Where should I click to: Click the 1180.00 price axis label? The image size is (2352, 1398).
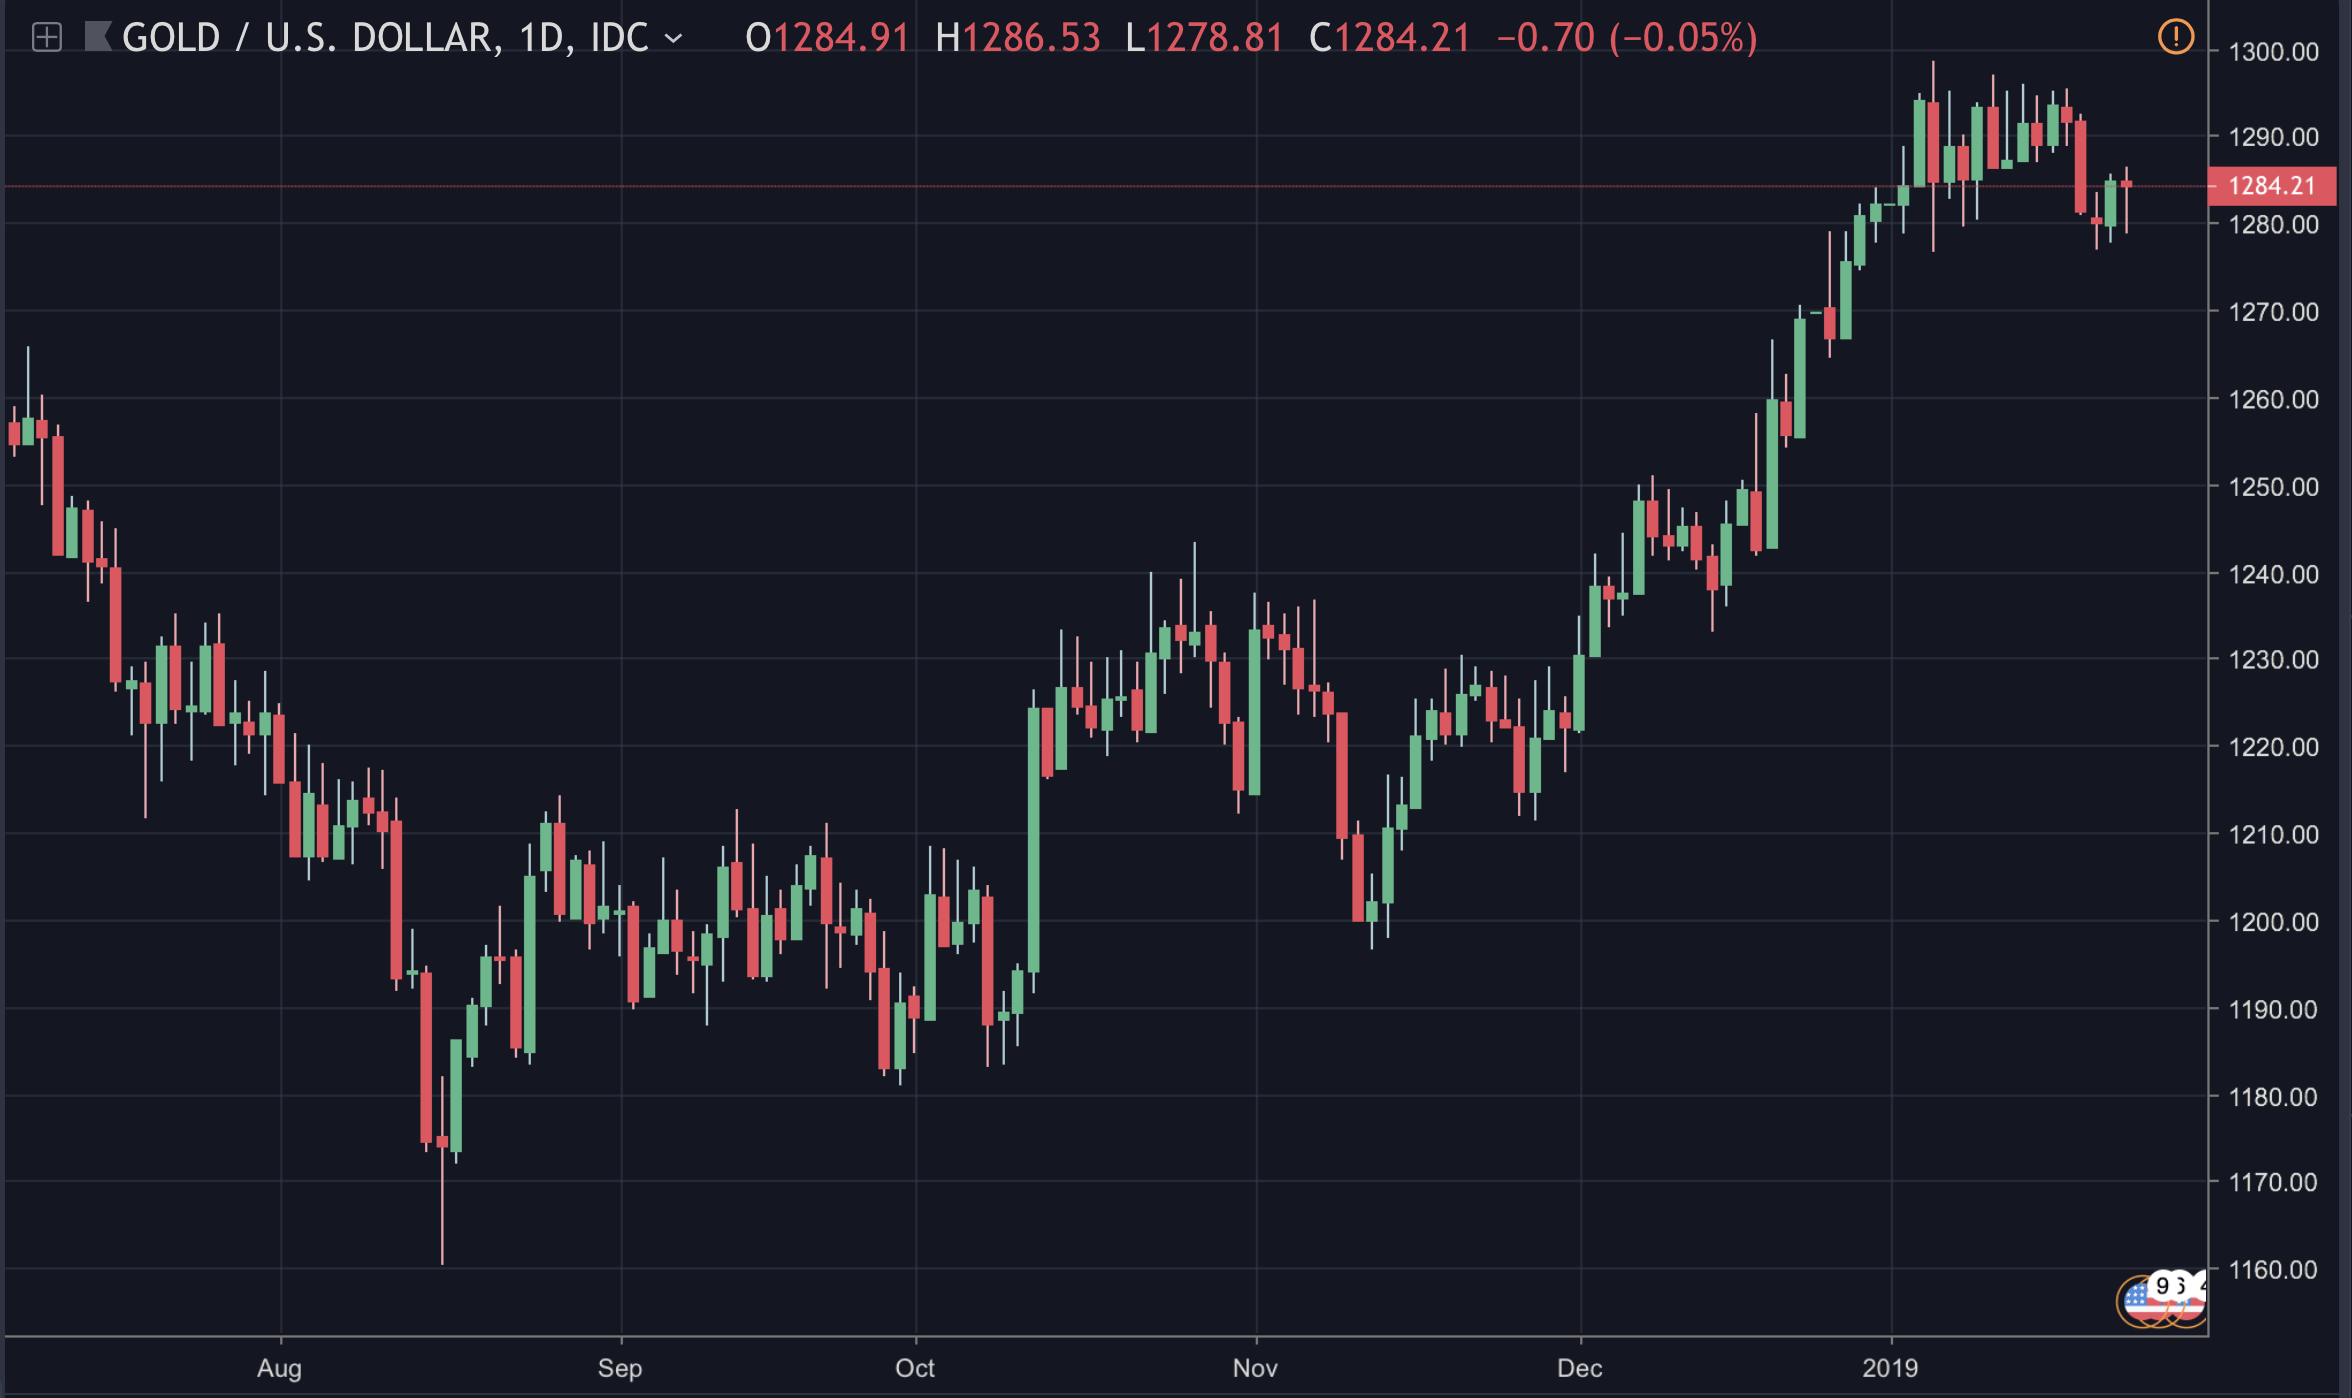(2274, 1097)
